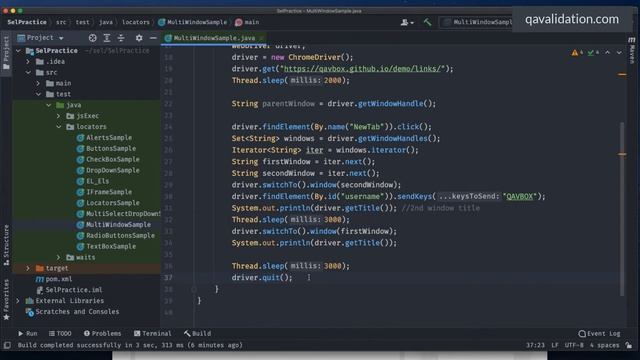Click the tool window quick access icon
Screen dimensions: 640x360
(x=7, y=345)
